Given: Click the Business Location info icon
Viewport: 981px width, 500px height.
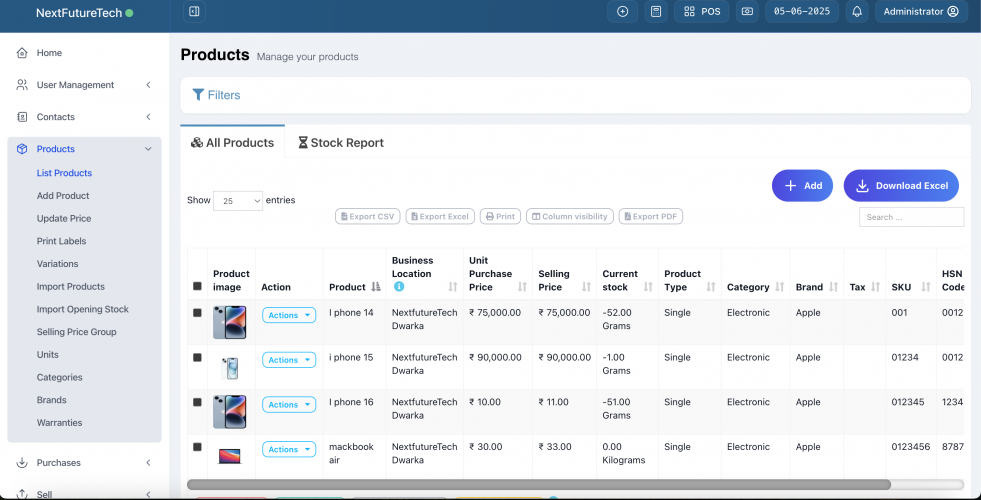Looking at the screenshot, I should click(399, 287).
